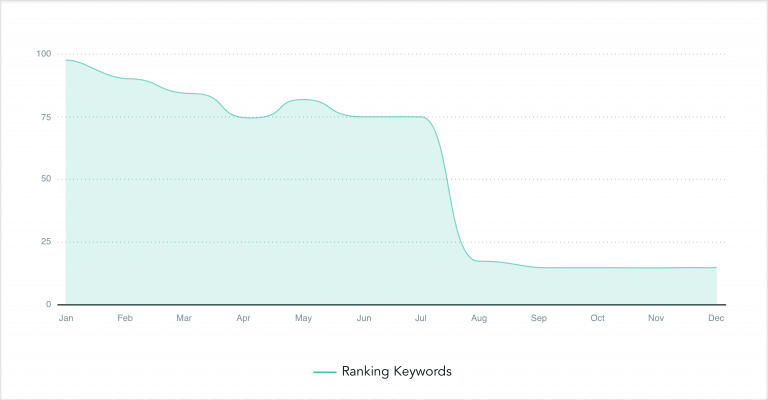Viewport: 768px width, 400px height.
Task: Select the Sep label on the x-axis
Action: 539,318
